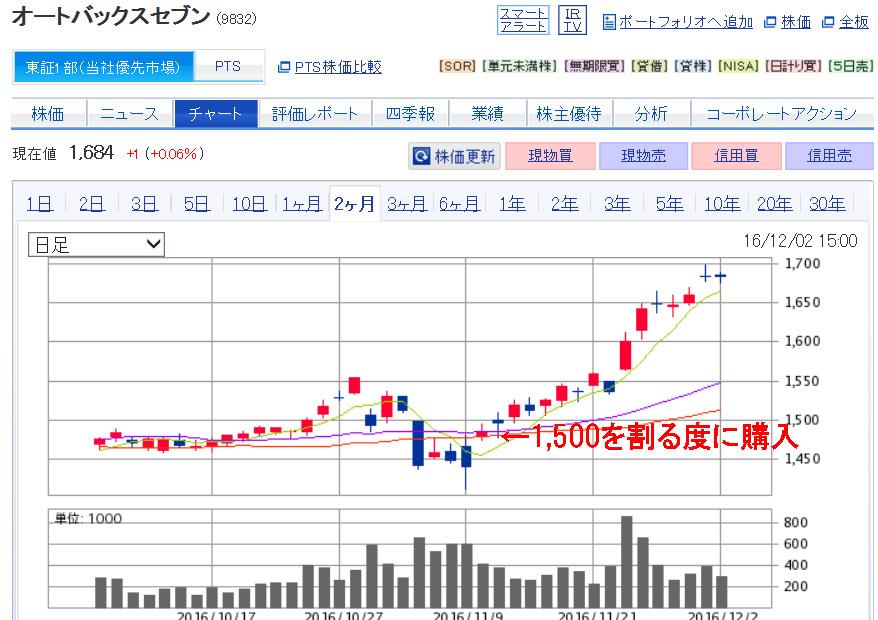Select the 3日 chart period

click(144, 204)
